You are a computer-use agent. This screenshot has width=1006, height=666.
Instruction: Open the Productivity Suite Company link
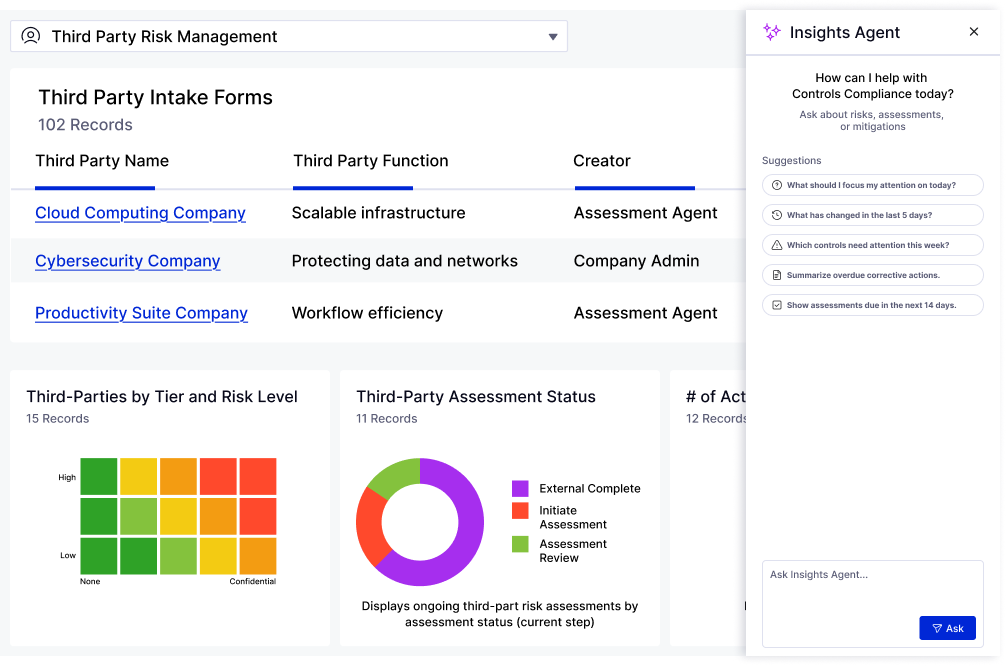(141, 313)
